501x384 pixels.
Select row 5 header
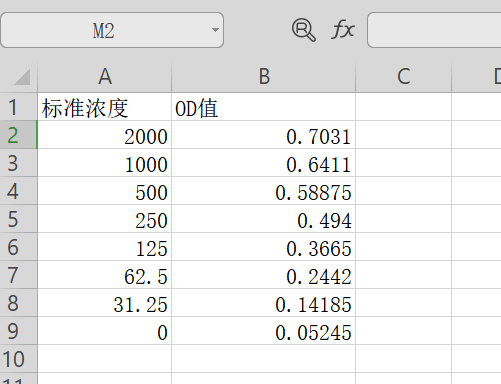tap(19, 219)
